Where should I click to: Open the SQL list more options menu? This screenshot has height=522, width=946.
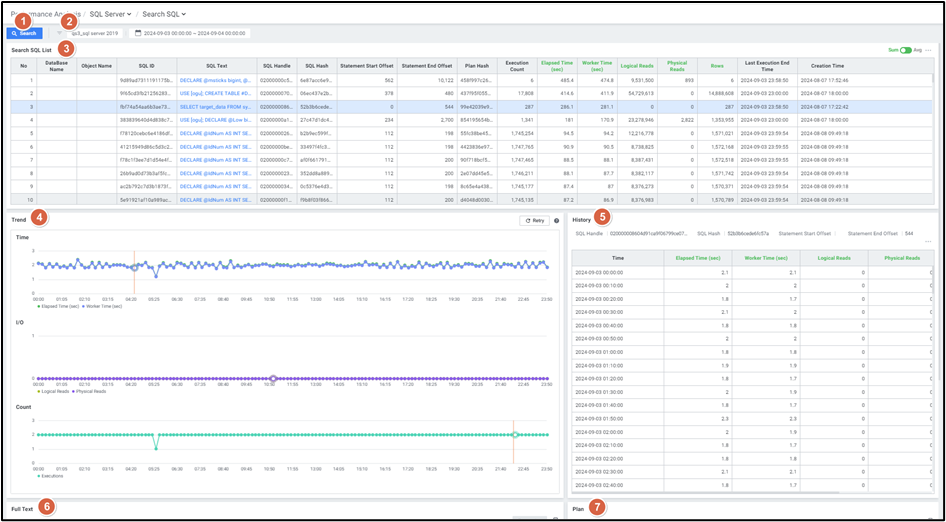930,49
